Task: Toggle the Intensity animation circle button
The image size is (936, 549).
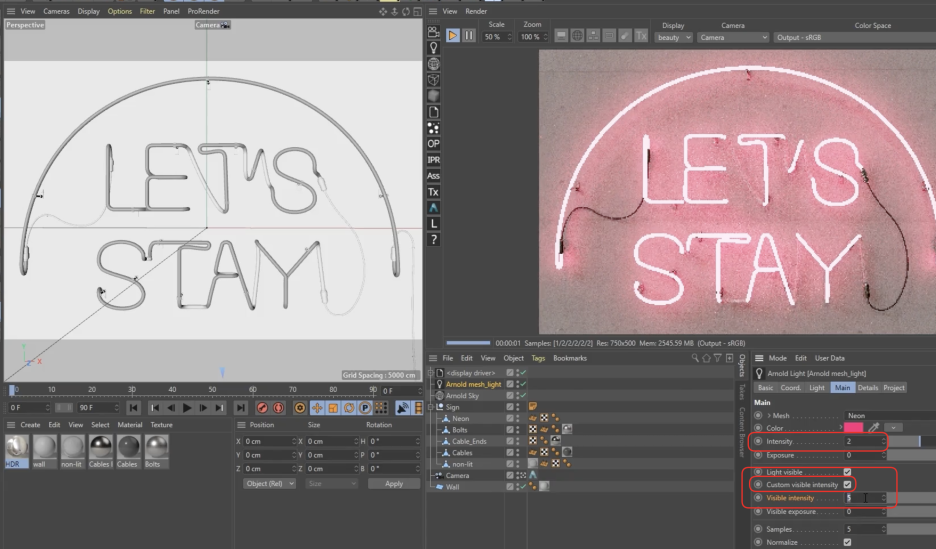Action: point(758,441)
